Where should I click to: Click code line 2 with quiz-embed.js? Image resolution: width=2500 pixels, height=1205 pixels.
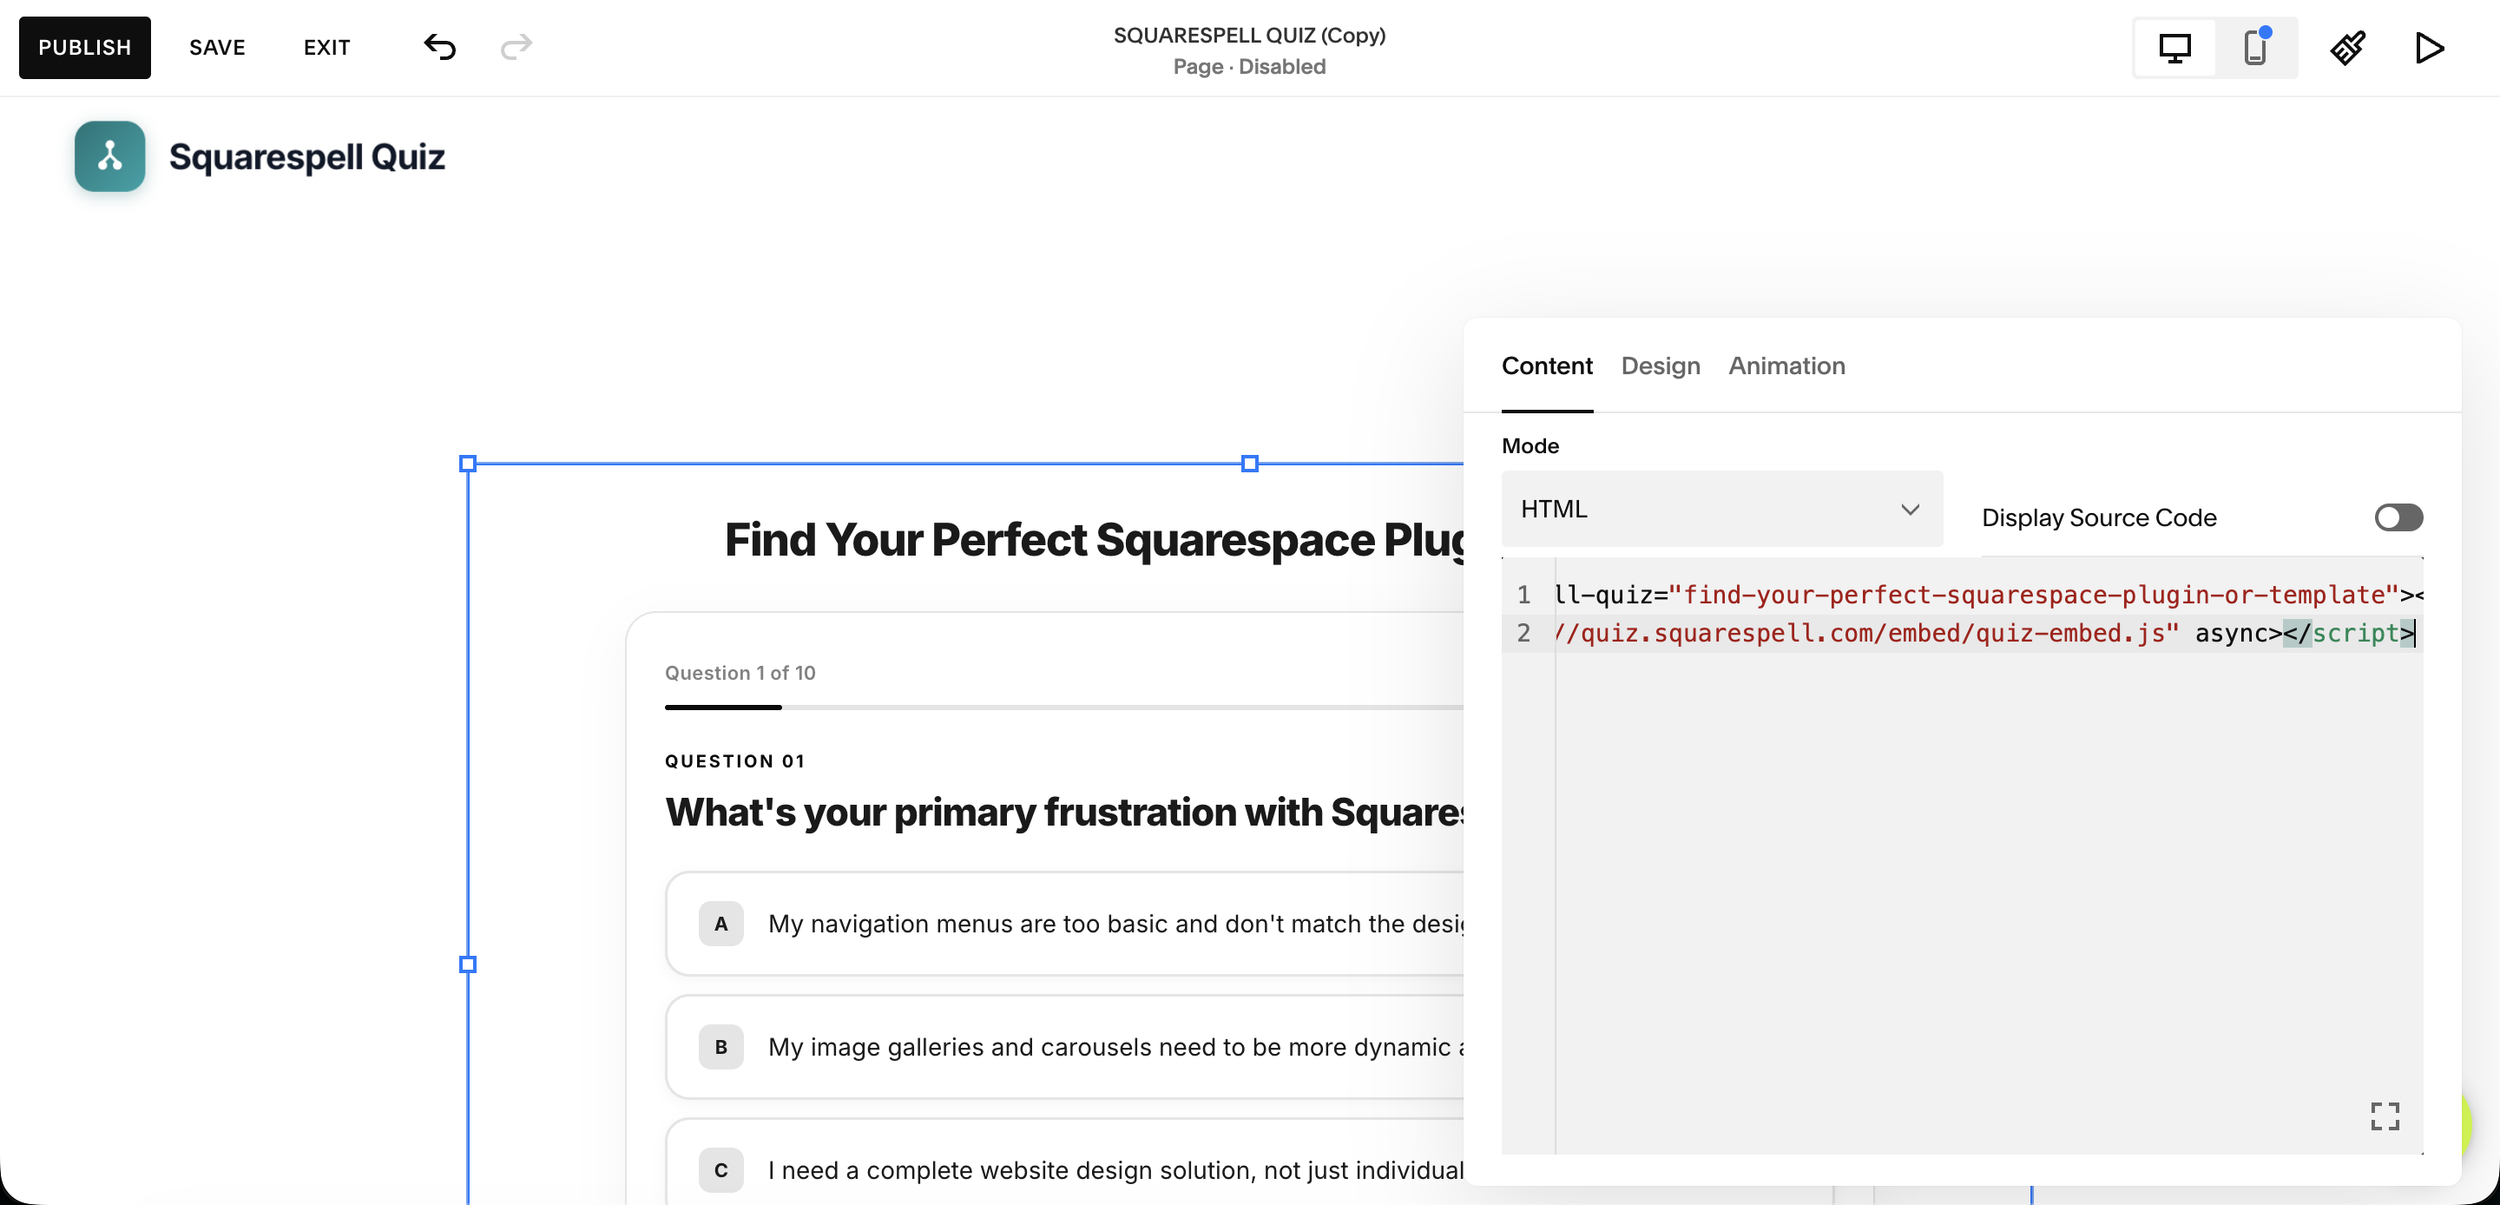click(1988, 633)
